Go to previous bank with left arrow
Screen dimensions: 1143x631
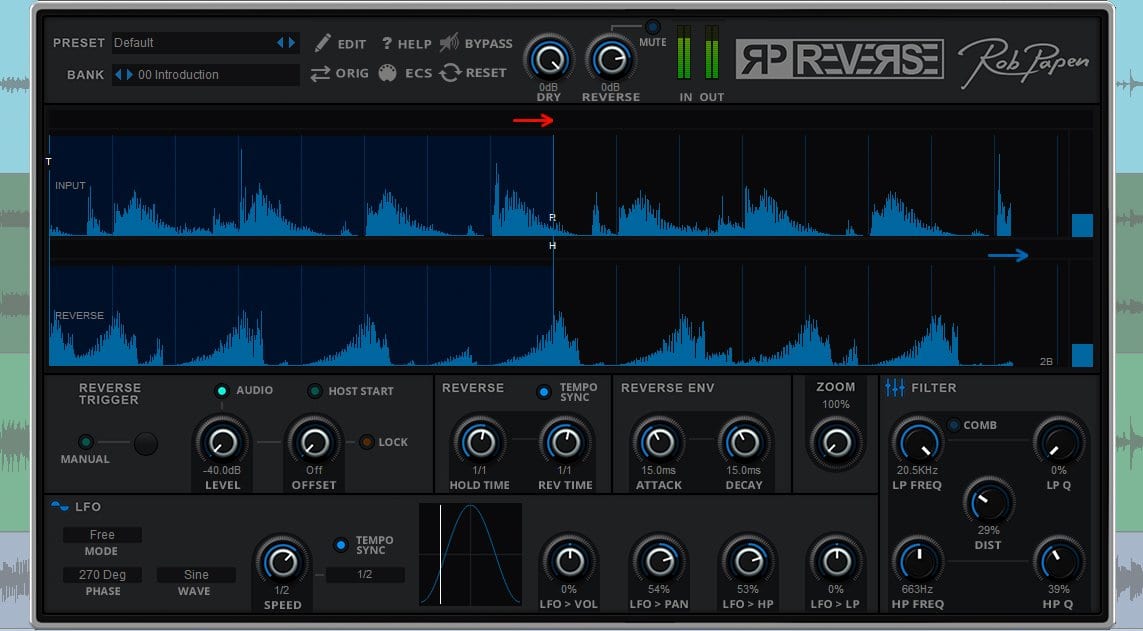pyautogui.click(x=119, y=74)
